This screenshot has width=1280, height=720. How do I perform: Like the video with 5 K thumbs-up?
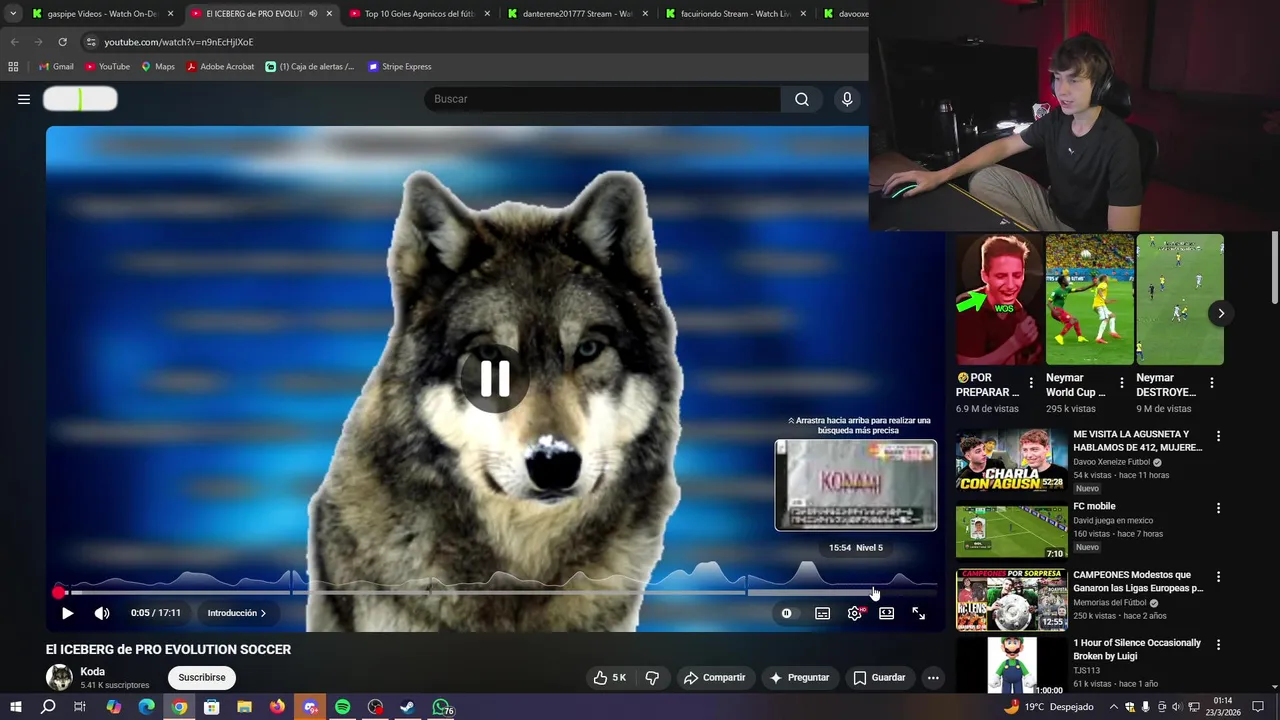pyautogui.click(x=609, y=677)
